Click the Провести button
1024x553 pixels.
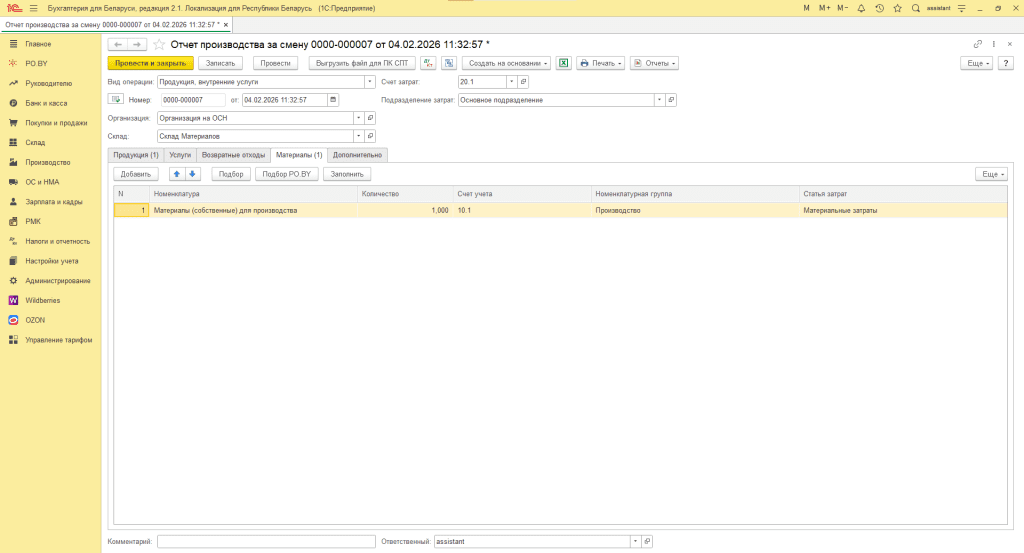pyautogui.click(x=276, y=63)
